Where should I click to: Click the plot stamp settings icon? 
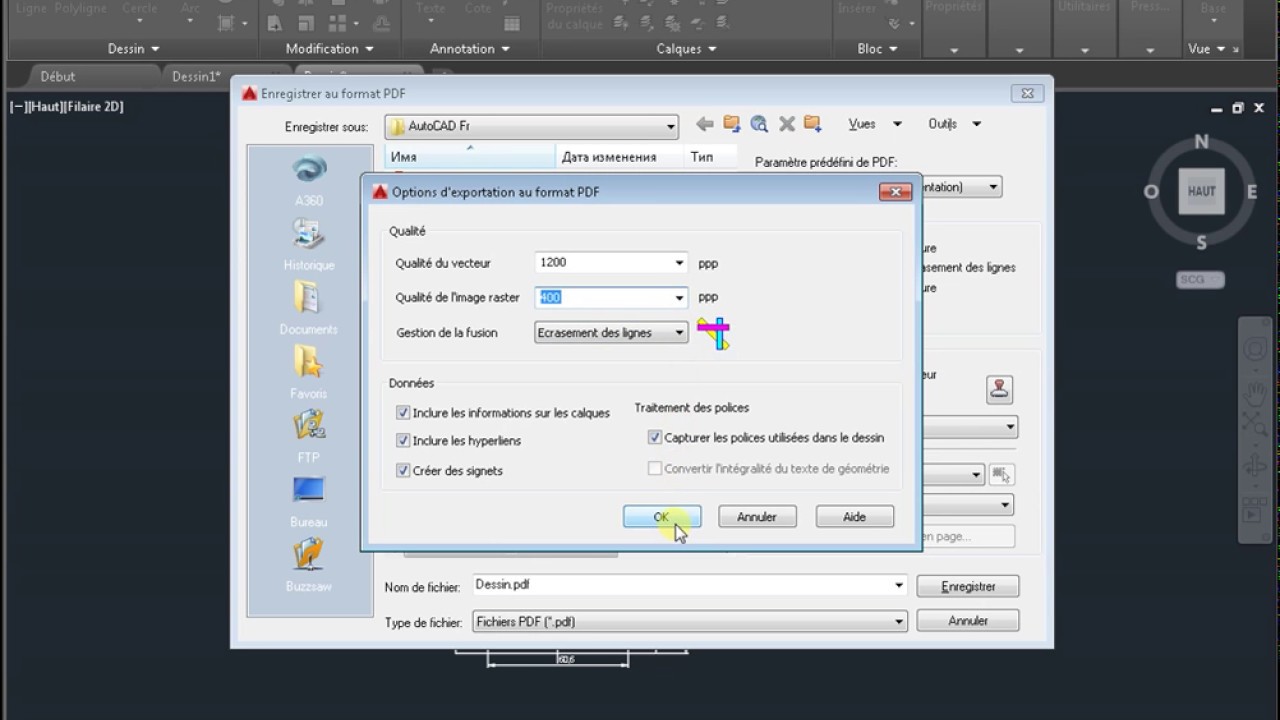[1000, 389]
